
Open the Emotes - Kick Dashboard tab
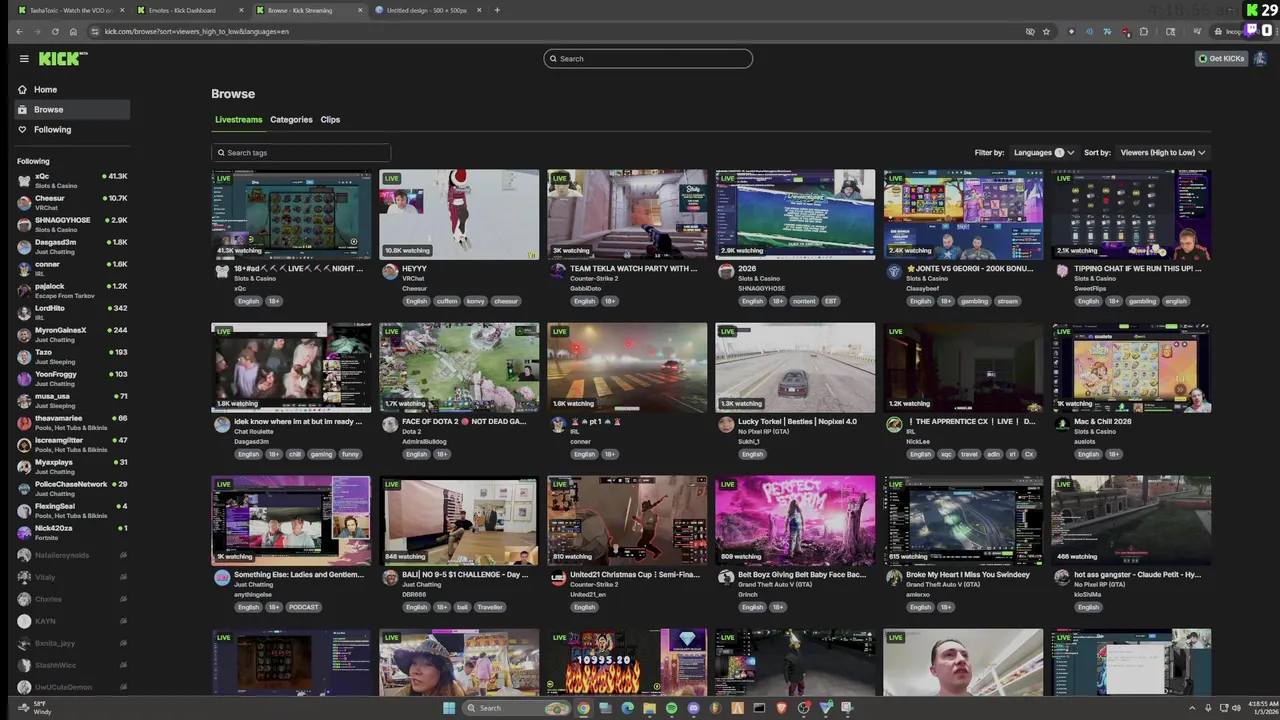click(190, 10)
